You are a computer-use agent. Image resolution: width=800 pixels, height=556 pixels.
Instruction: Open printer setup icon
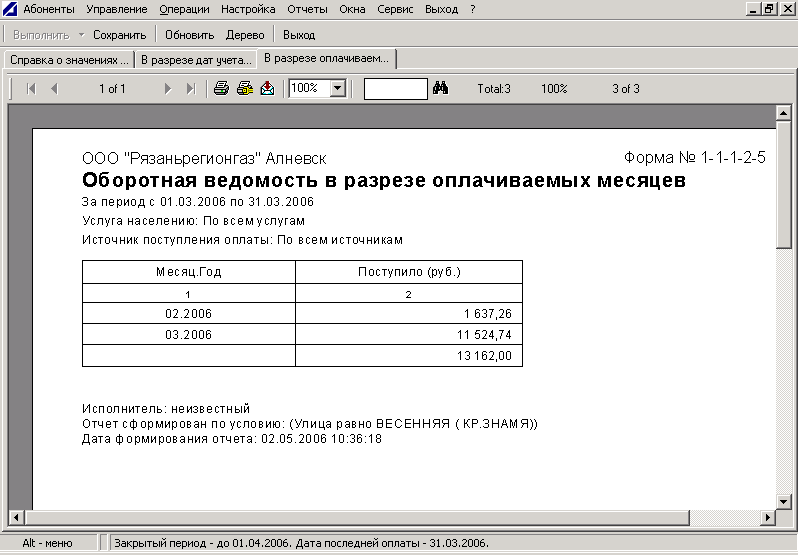244,89
